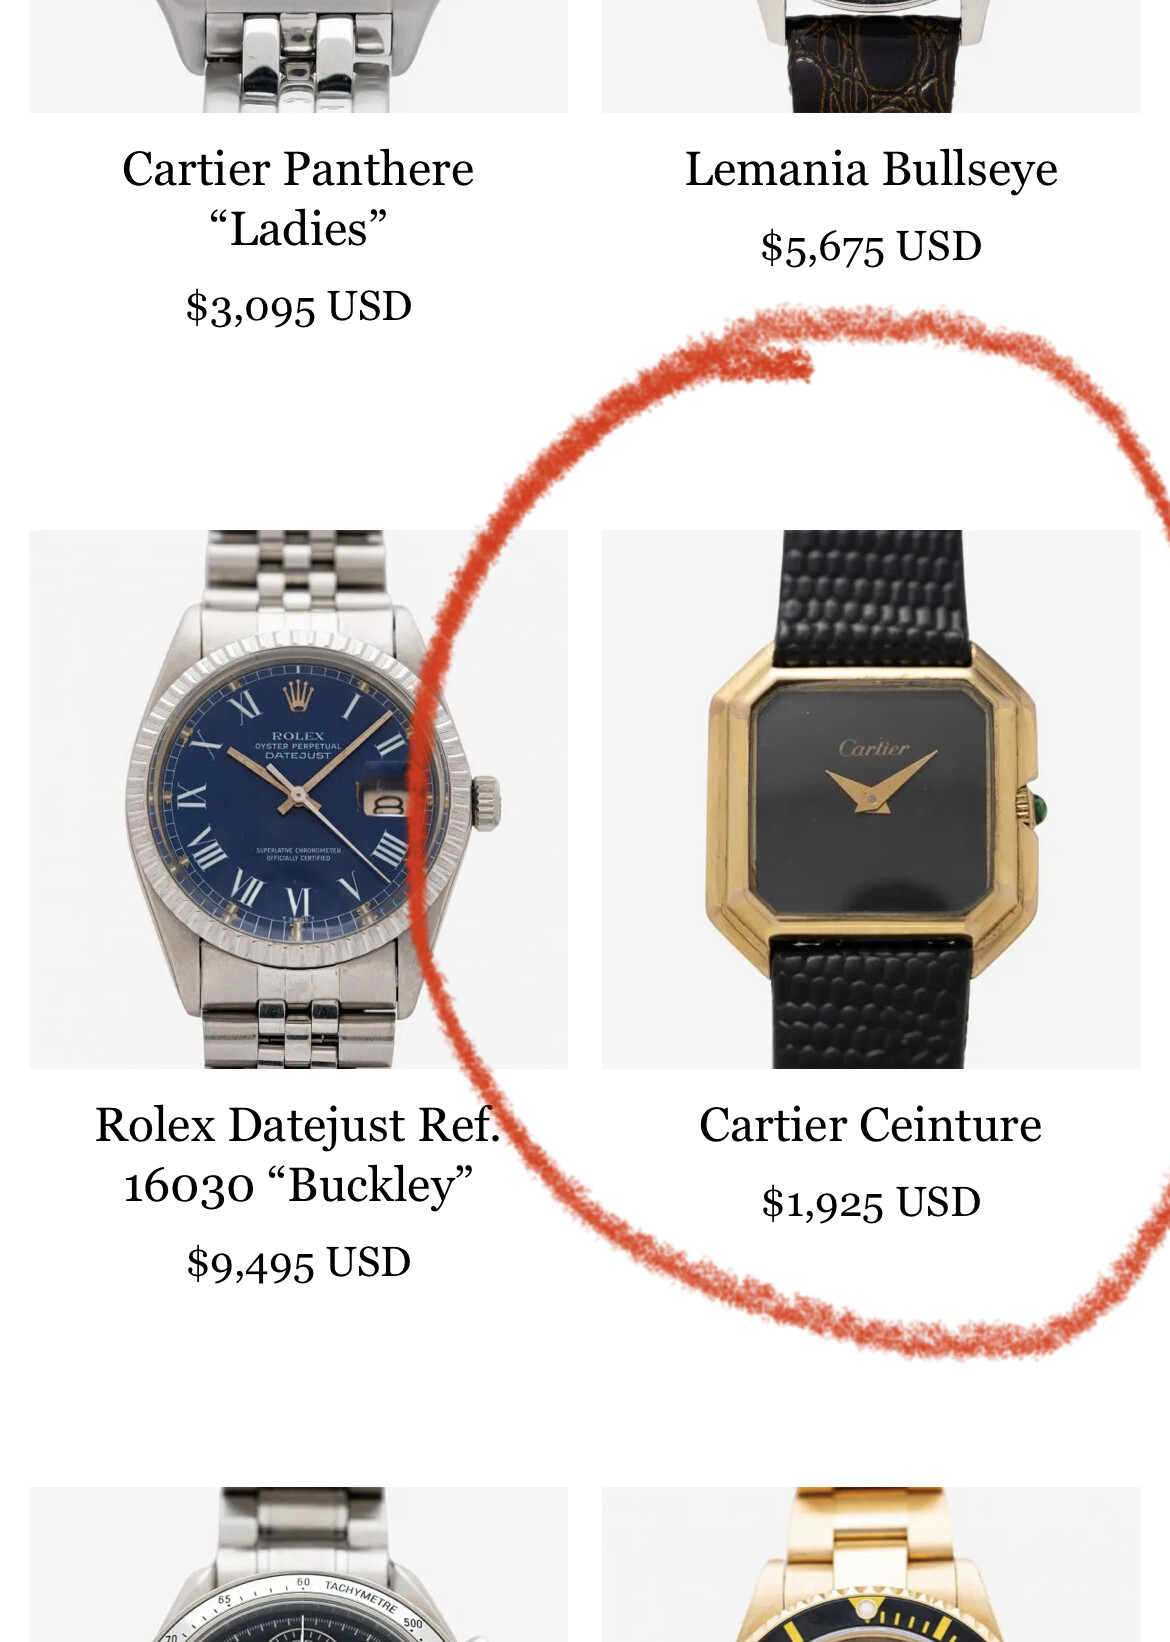Screen dimensions: 1170x1642
Task: Open the Lemania Bullseye leather strap thumbnail
Action: coord(871,56)
